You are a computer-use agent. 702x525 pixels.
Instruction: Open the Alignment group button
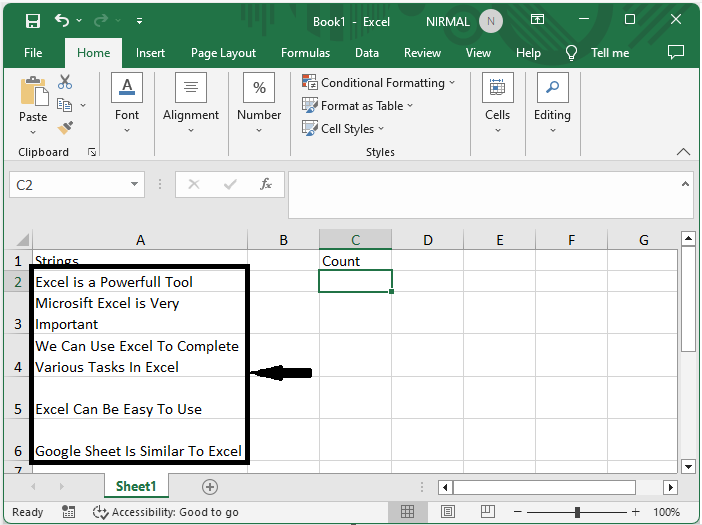191,103
